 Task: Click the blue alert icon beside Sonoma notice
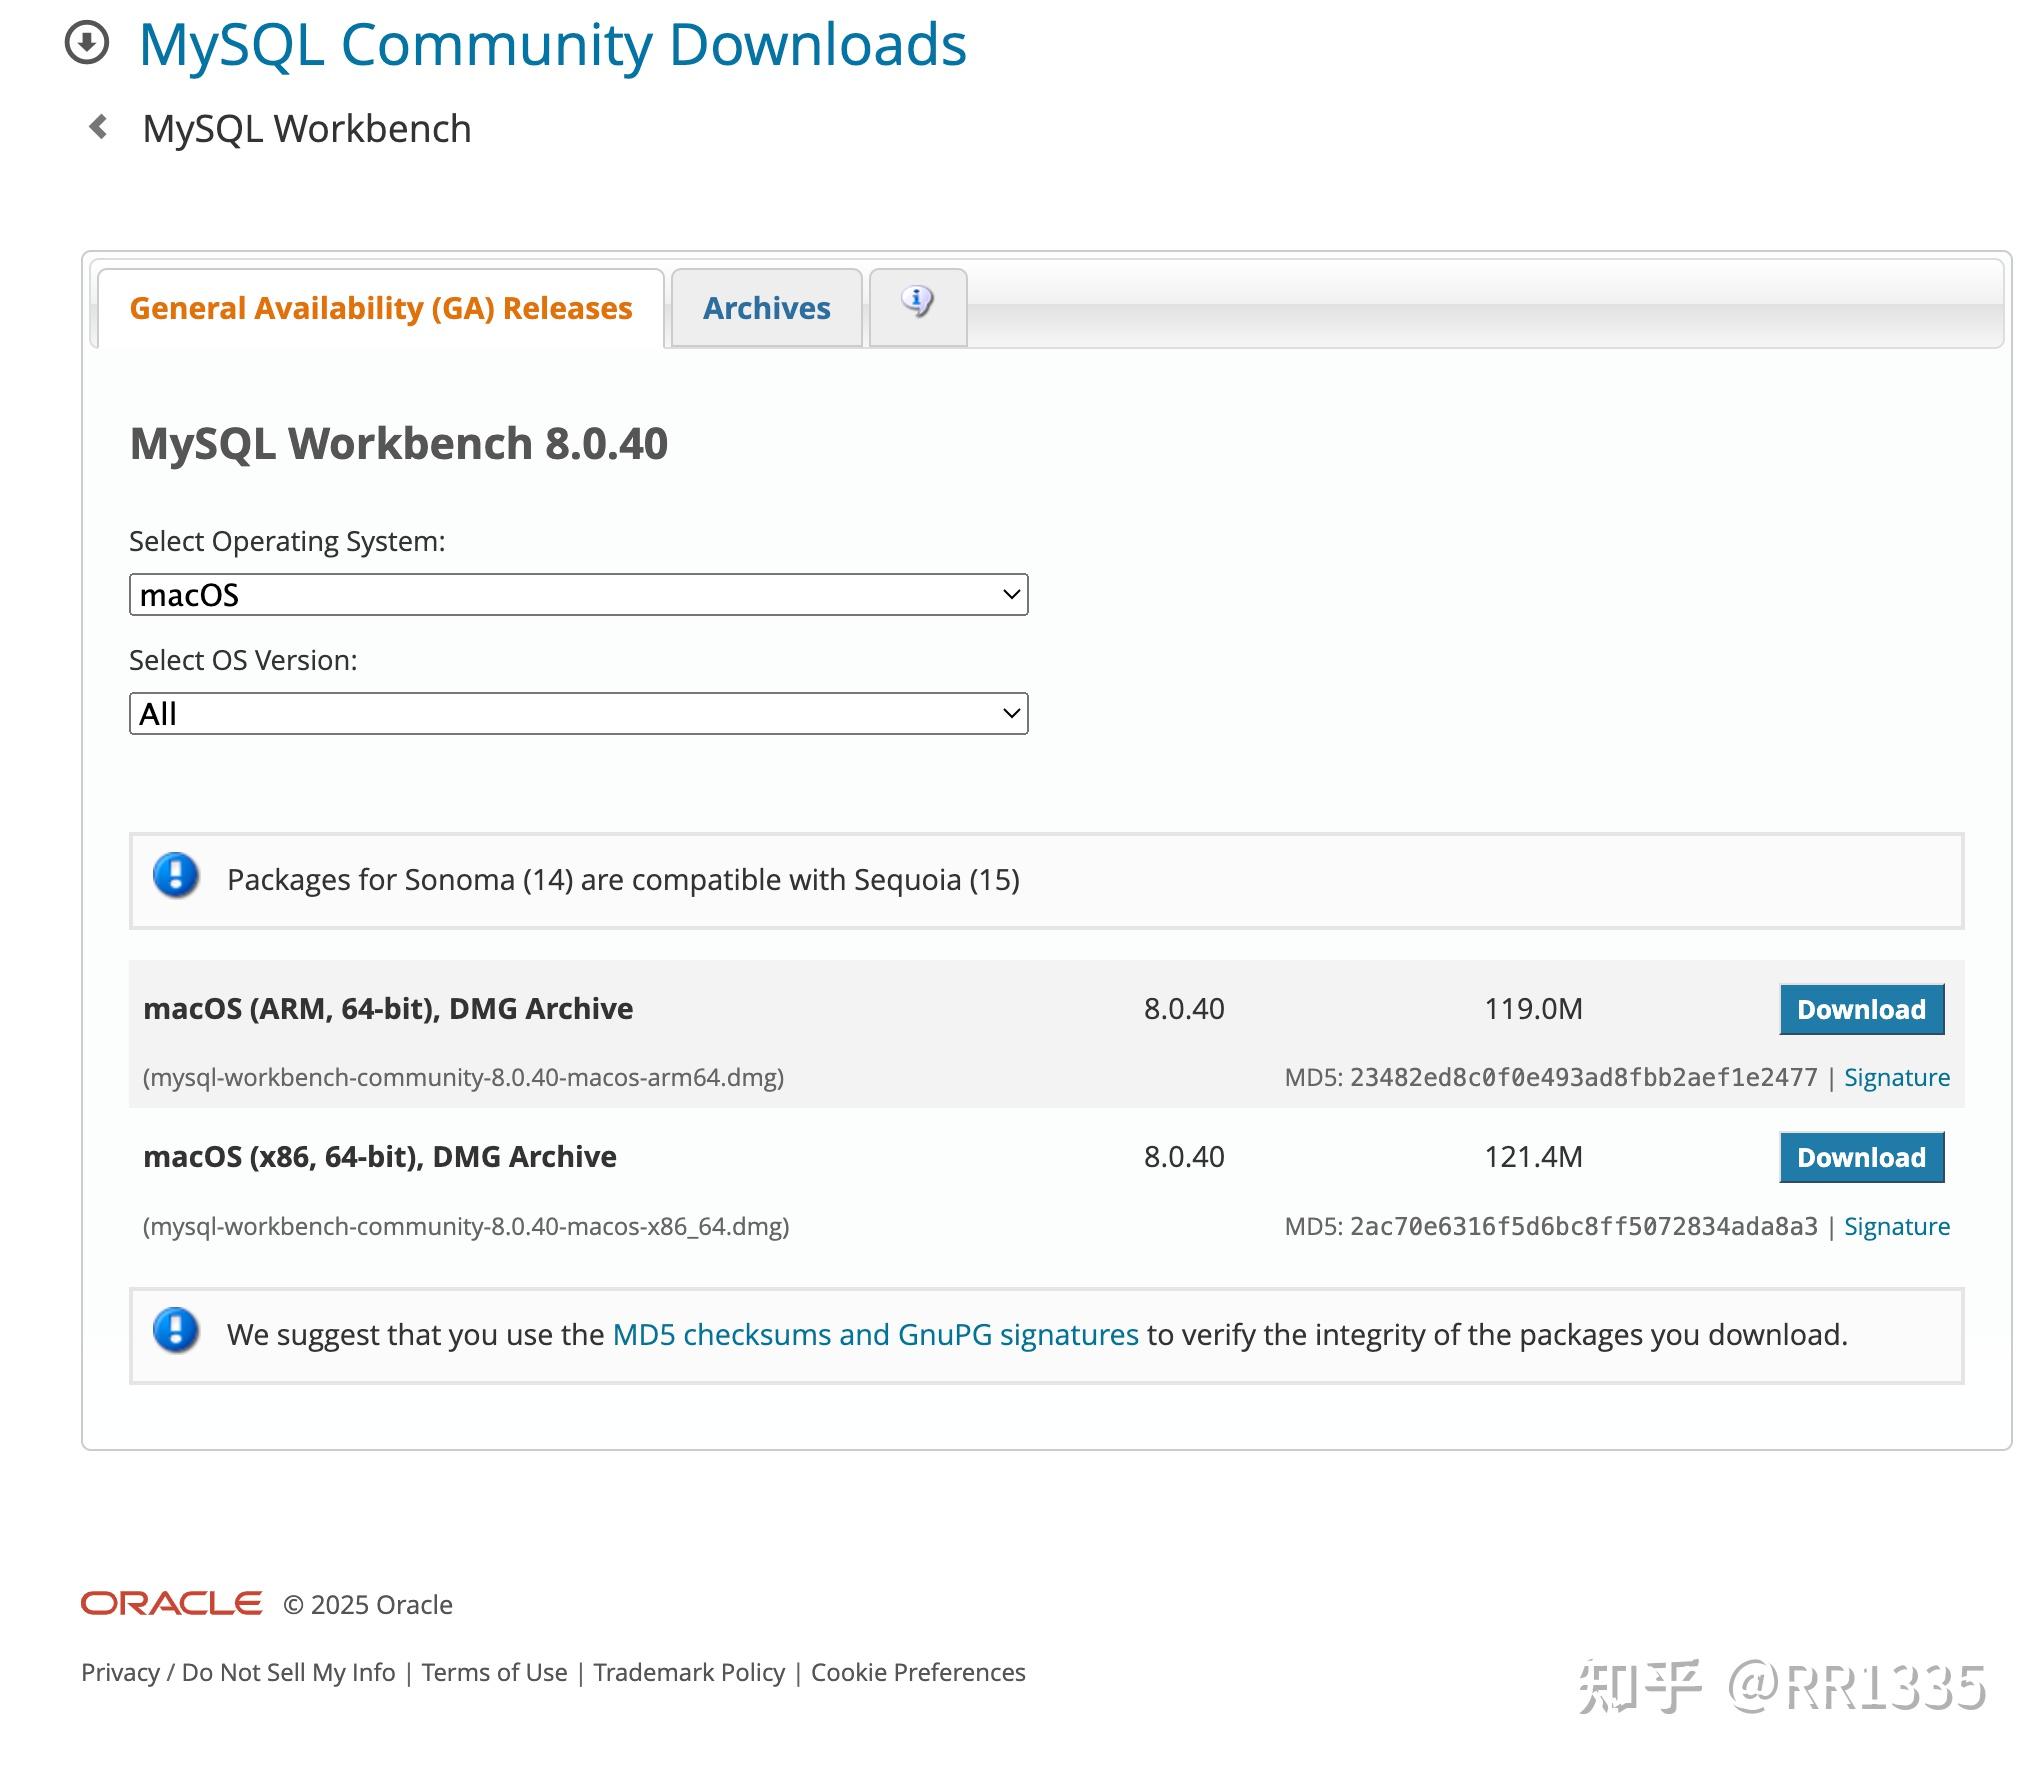click(176, 877)
